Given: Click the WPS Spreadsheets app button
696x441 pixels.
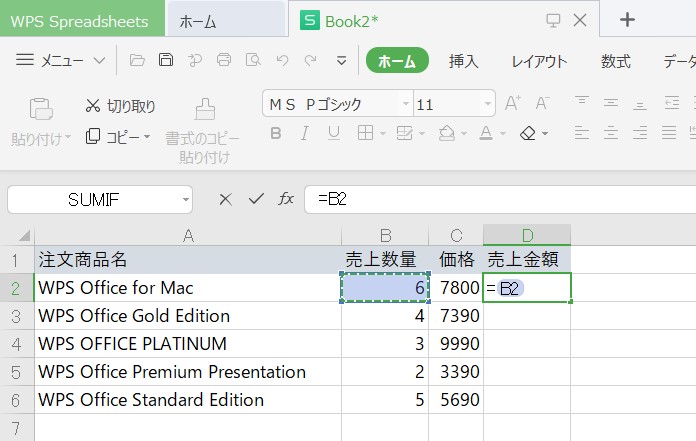Looking at the screenshot, I should (x=82, y=19).
